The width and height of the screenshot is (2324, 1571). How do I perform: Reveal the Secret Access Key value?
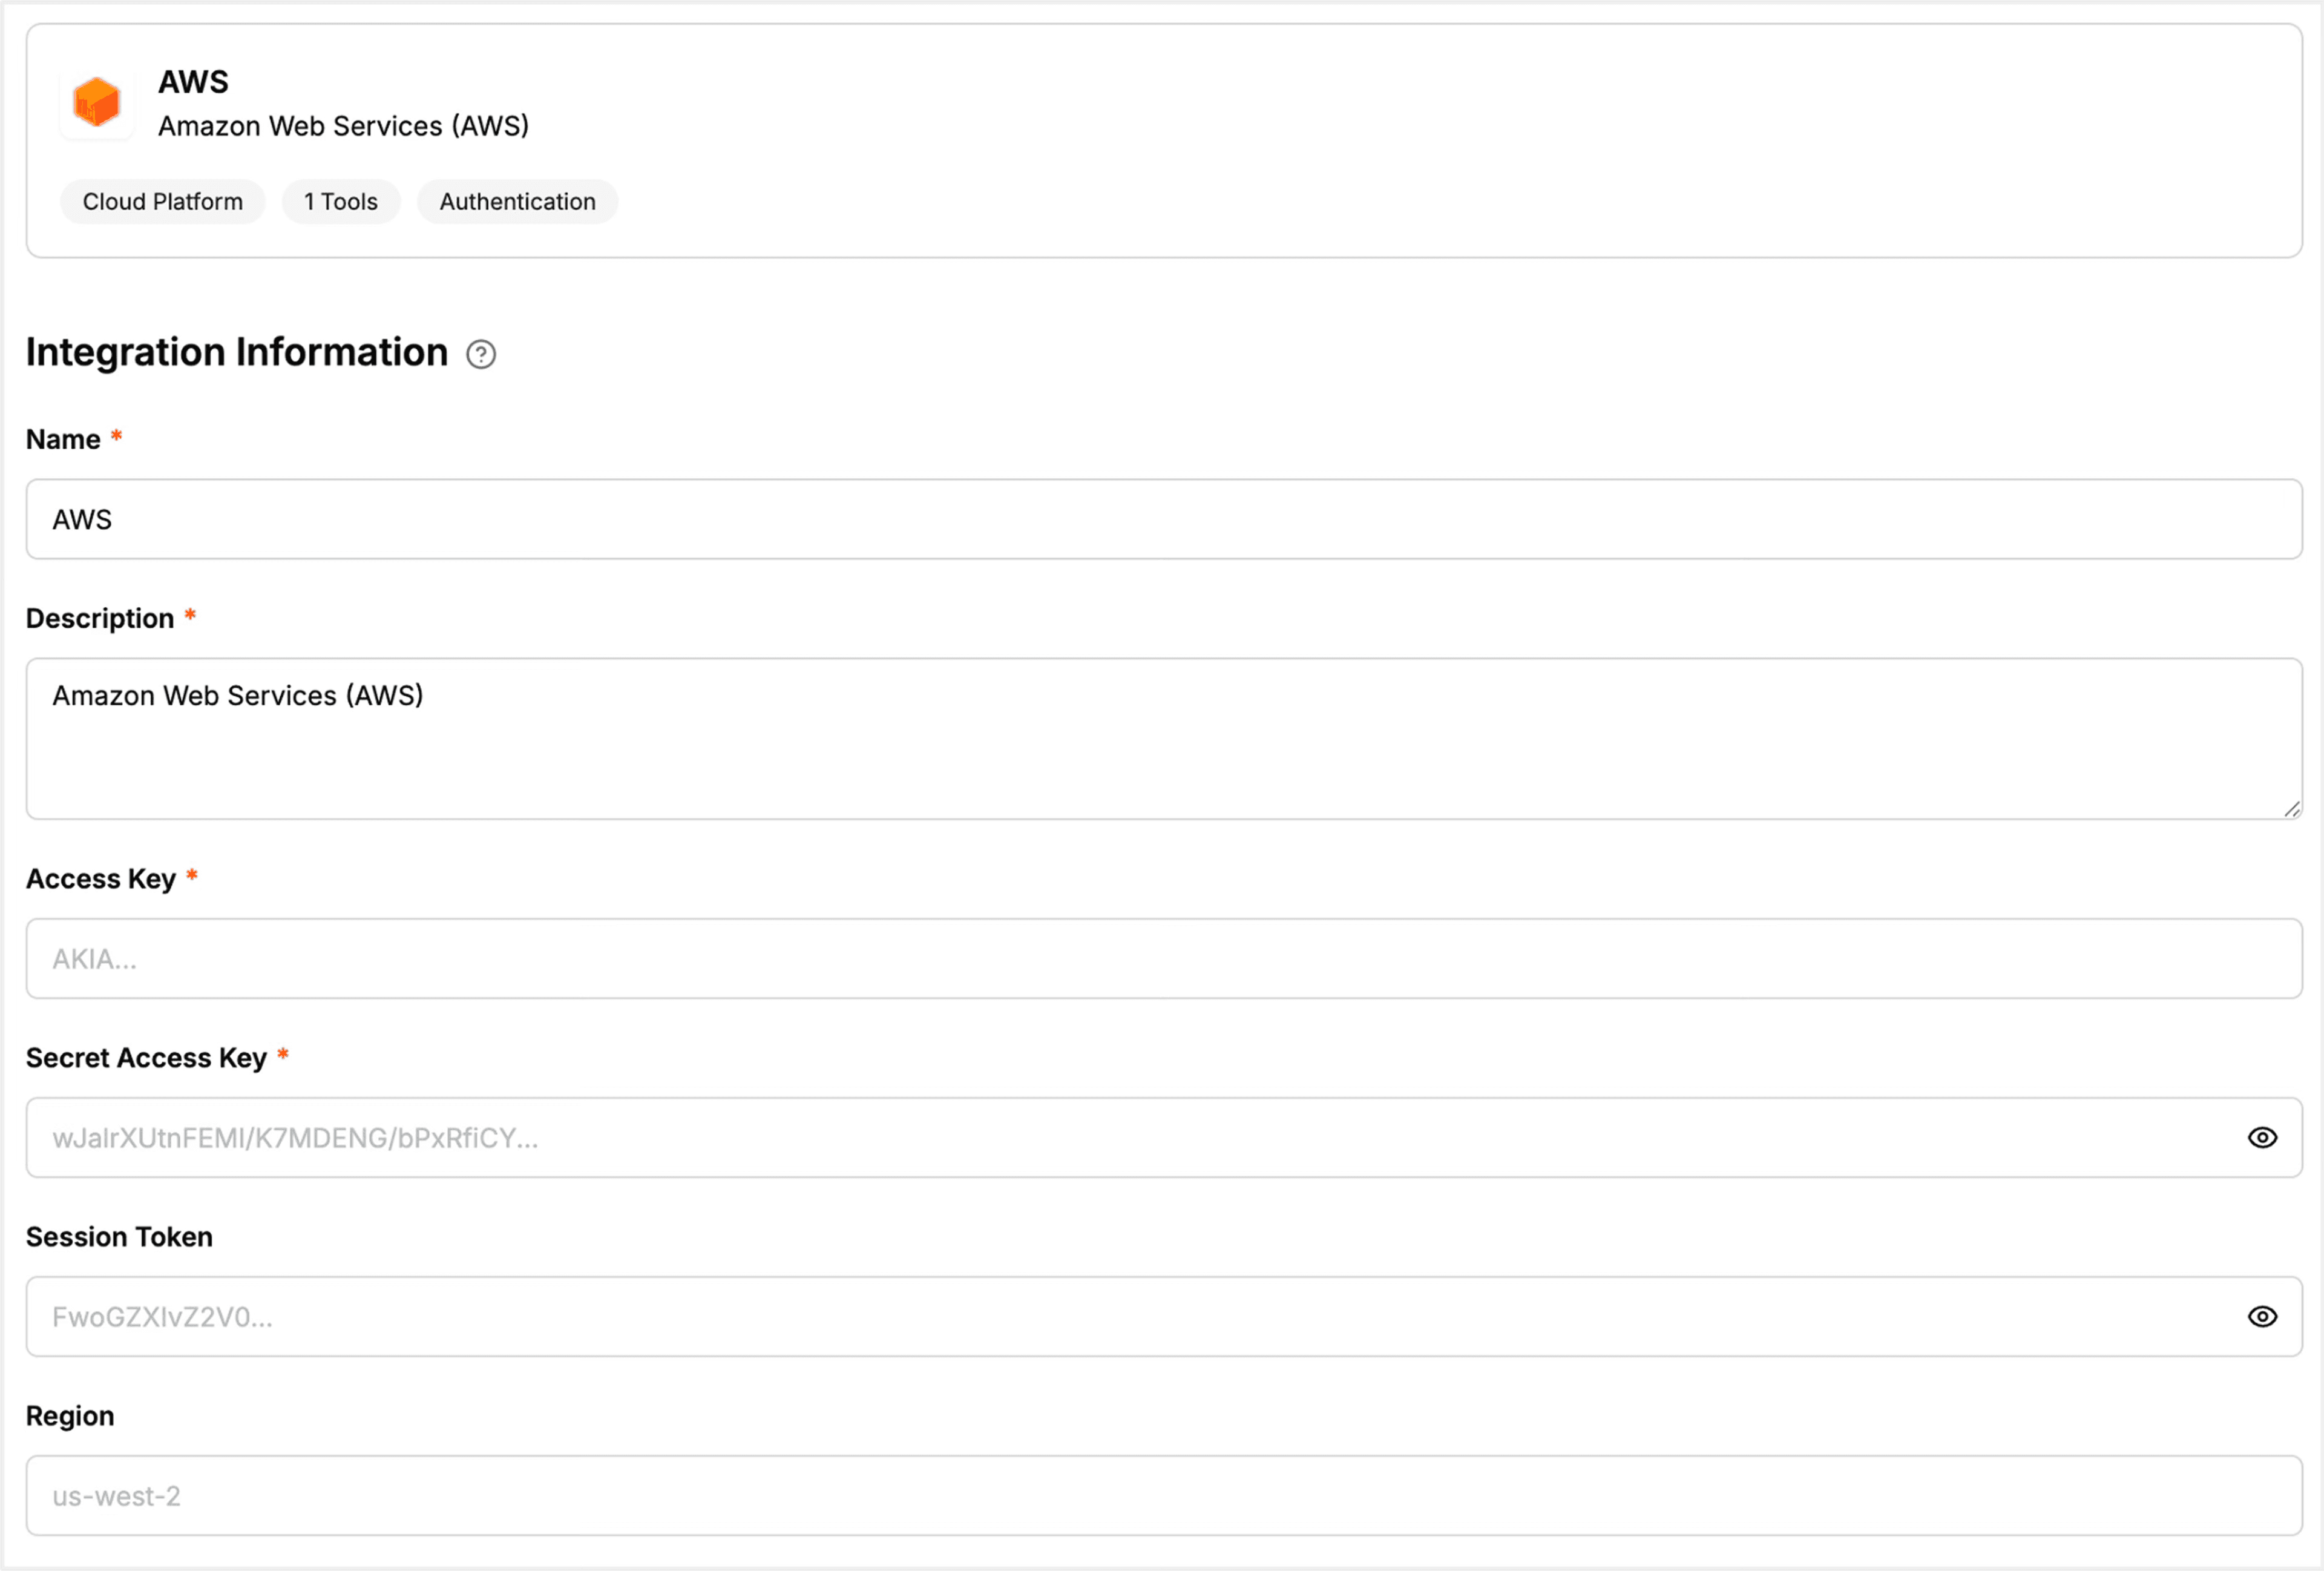[x=2262, y=1137]
